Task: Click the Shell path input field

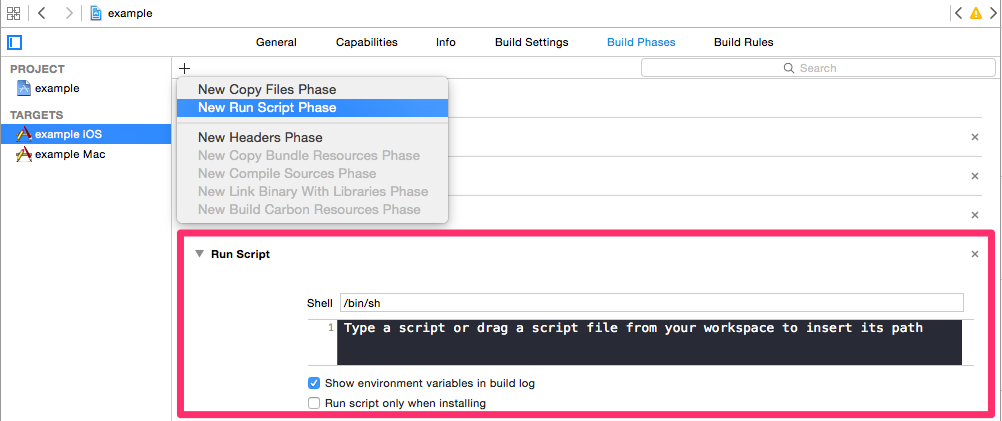Action: pos(651,302)
